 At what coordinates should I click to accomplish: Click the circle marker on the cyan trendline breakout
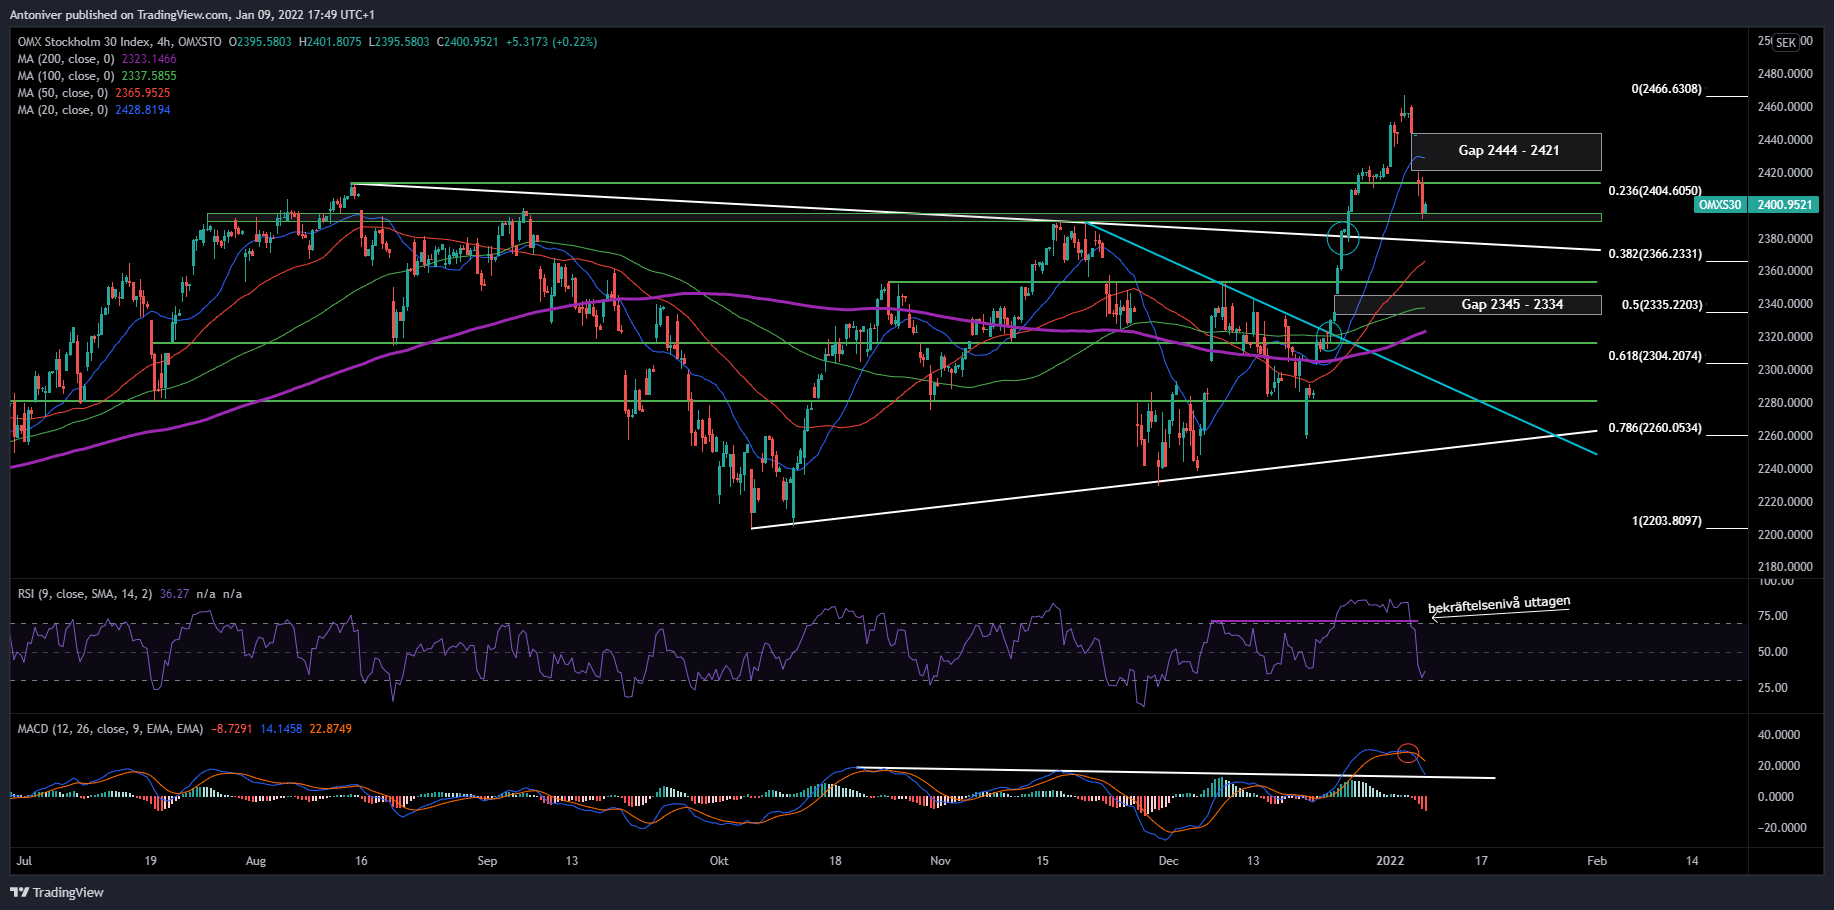1328,335
